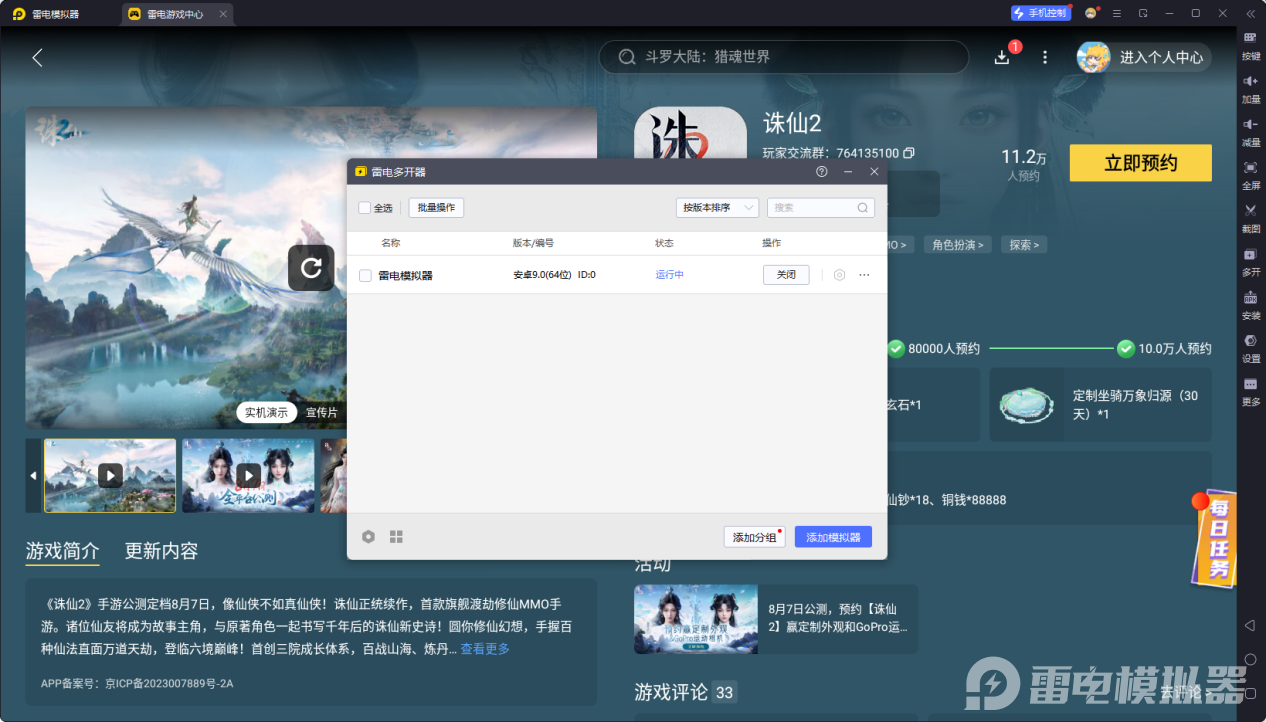1266x722 pixels.
Task: Choose 实机演示 video tab
Action: tap(266, 412)
